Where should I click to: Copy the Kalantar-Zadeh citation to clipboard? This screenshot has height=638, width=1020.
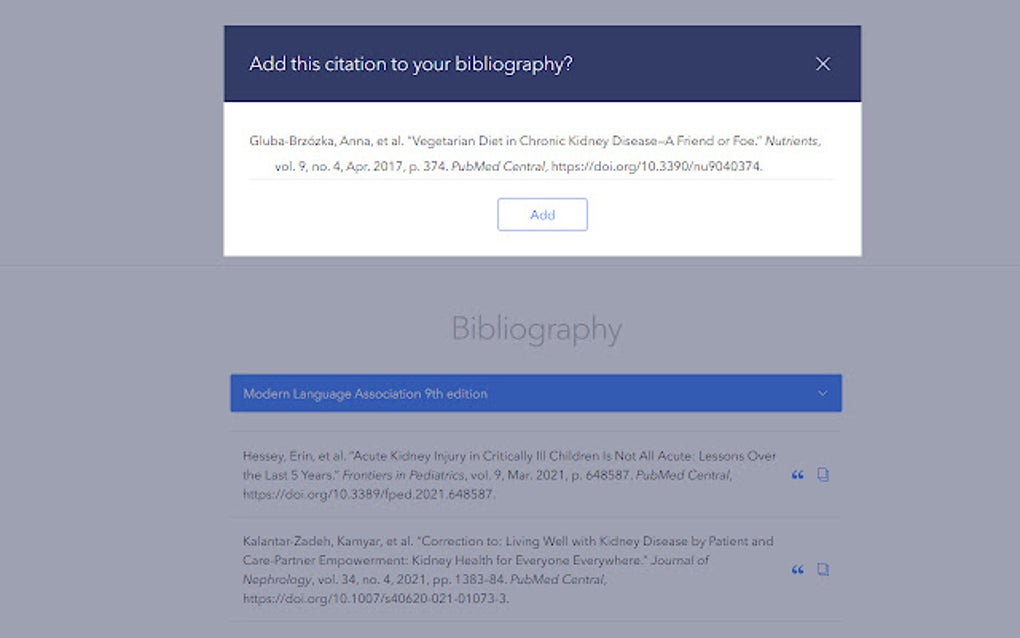click(823, 570)
